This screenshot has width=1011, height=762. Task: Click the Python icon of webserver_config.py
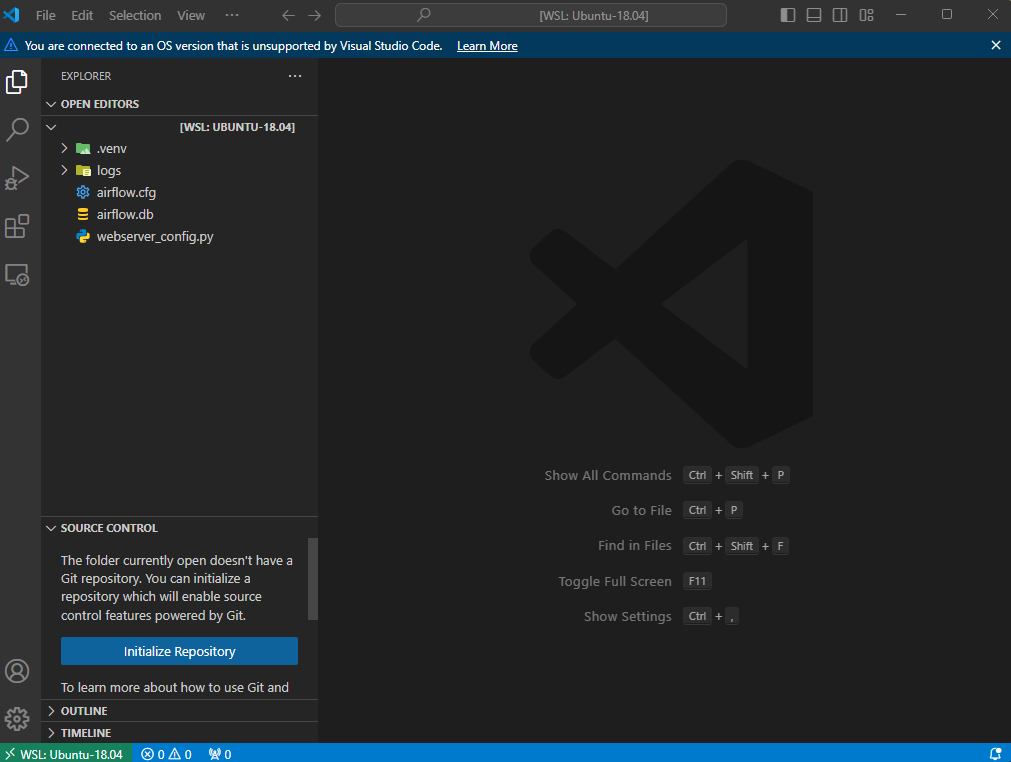pyautogui.click(x=83, y=237)
